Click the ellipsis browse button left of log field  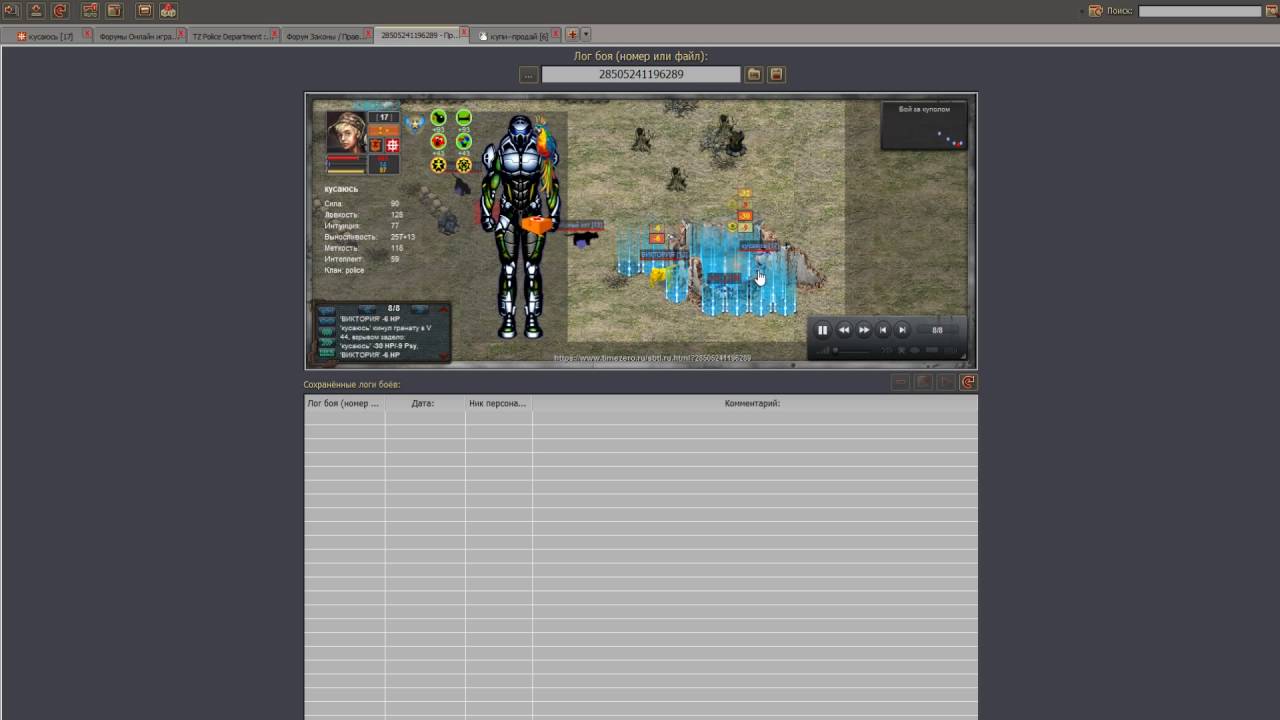click(529, 75)
